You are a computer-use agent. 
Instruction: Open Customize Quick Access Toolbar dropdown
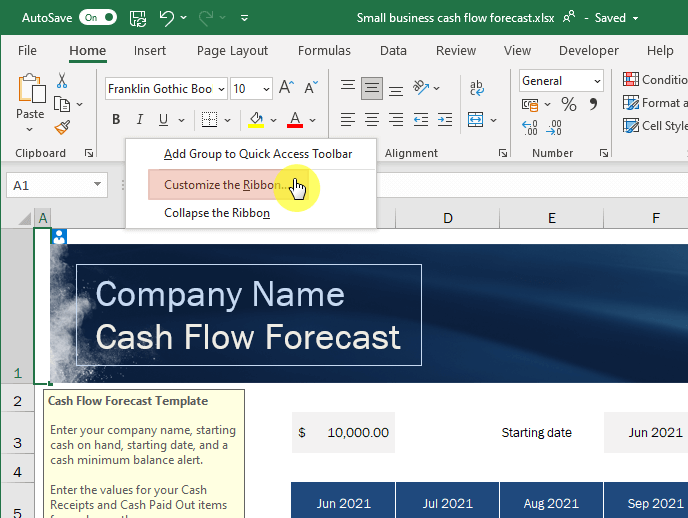pyautogui.click(x=244, y=18)
